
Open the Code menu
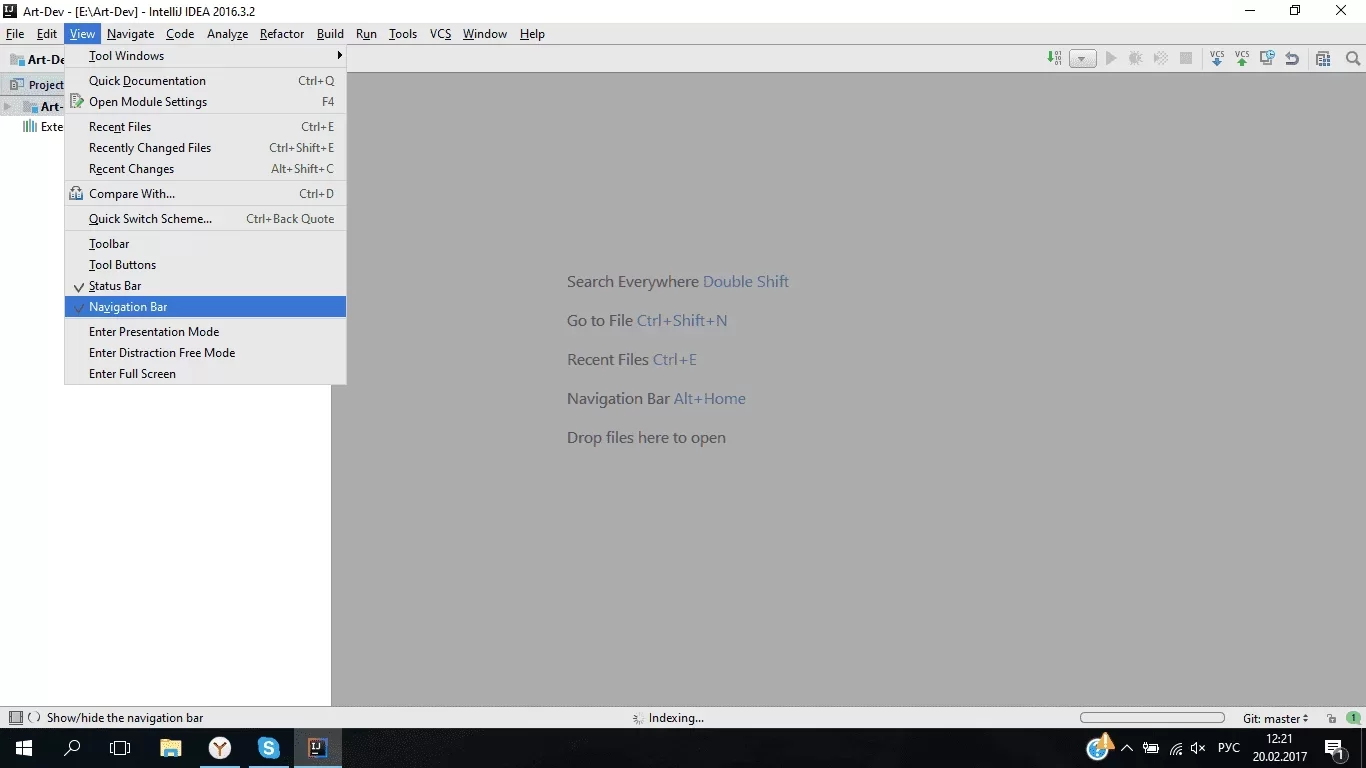180,34
